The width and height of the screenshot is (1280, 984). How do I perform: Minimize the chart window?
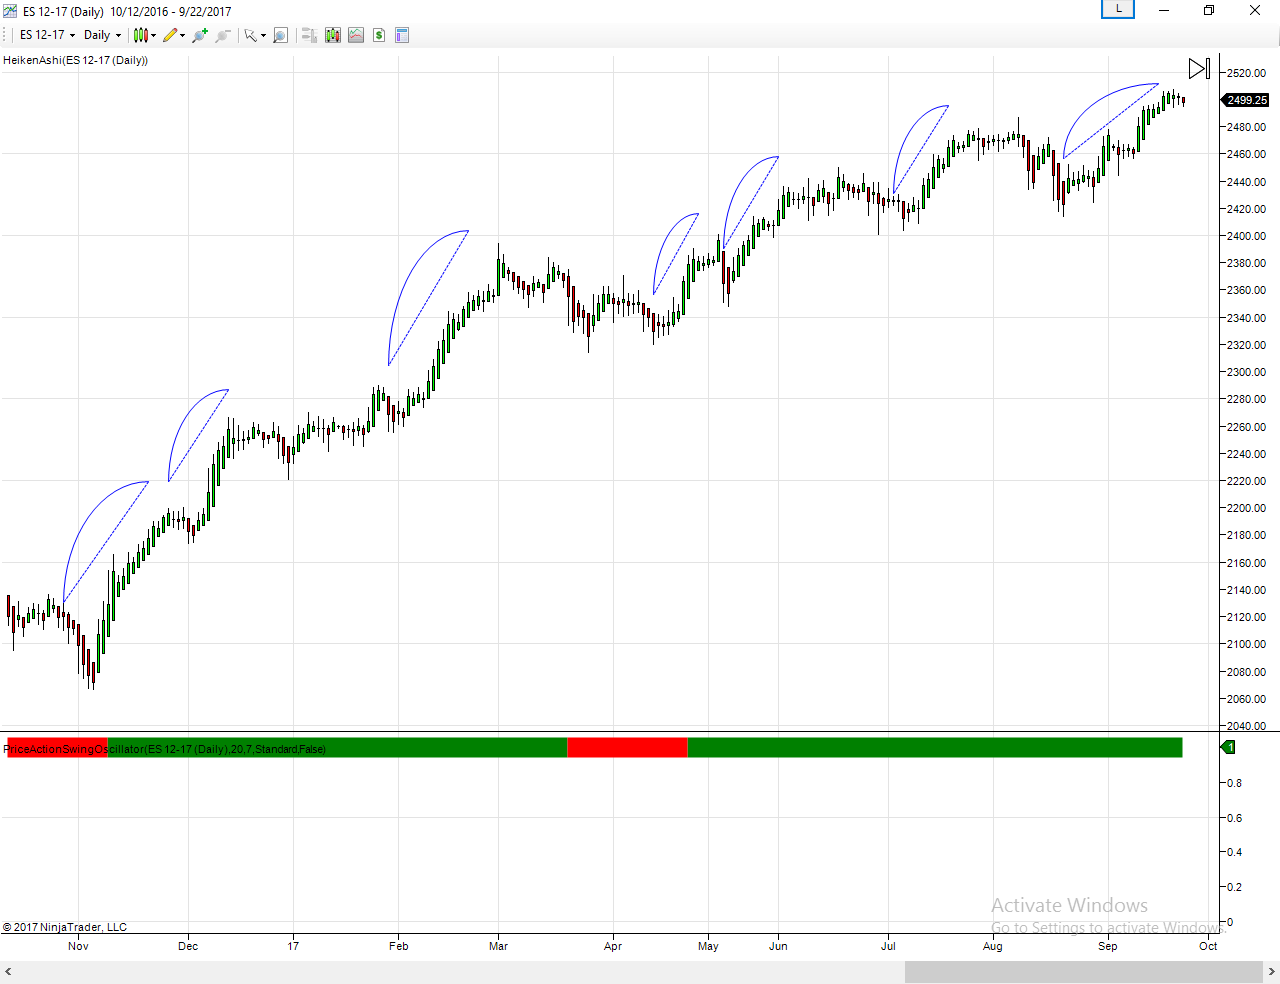(x=1164, y=10)
